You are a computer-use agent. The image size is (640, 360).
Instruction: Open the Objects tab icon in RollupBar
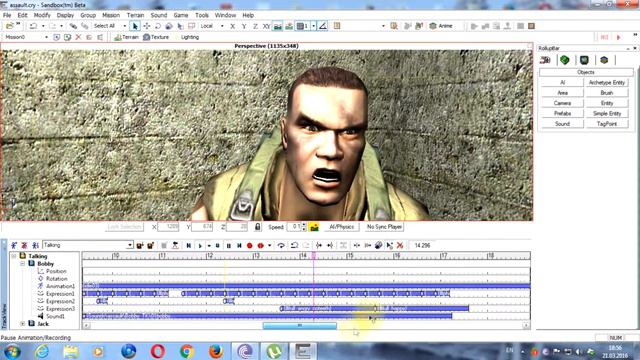[x=545, y=60]
